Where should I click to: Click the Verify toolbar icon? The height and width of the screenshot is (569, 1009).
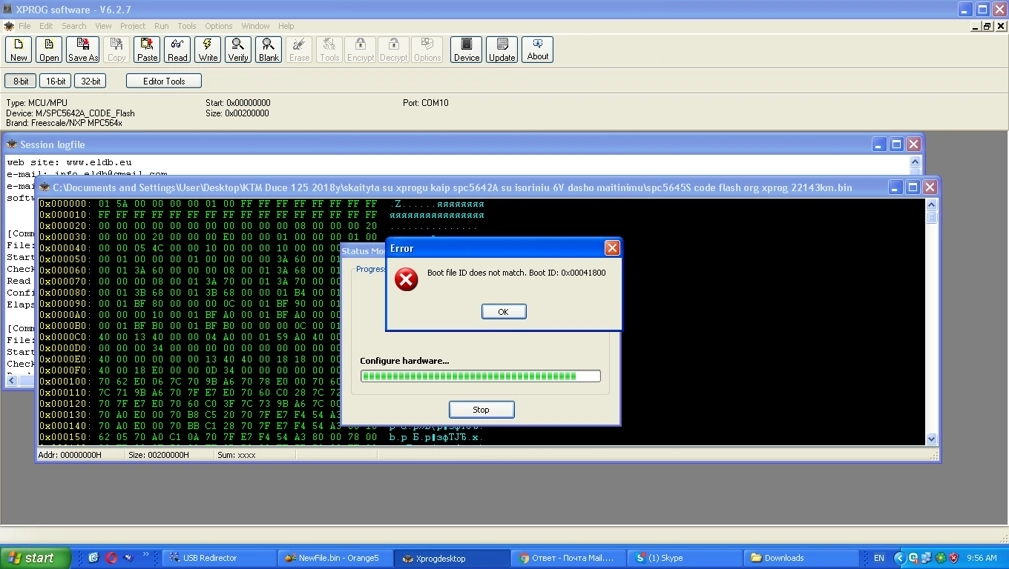tap(238, 50)
